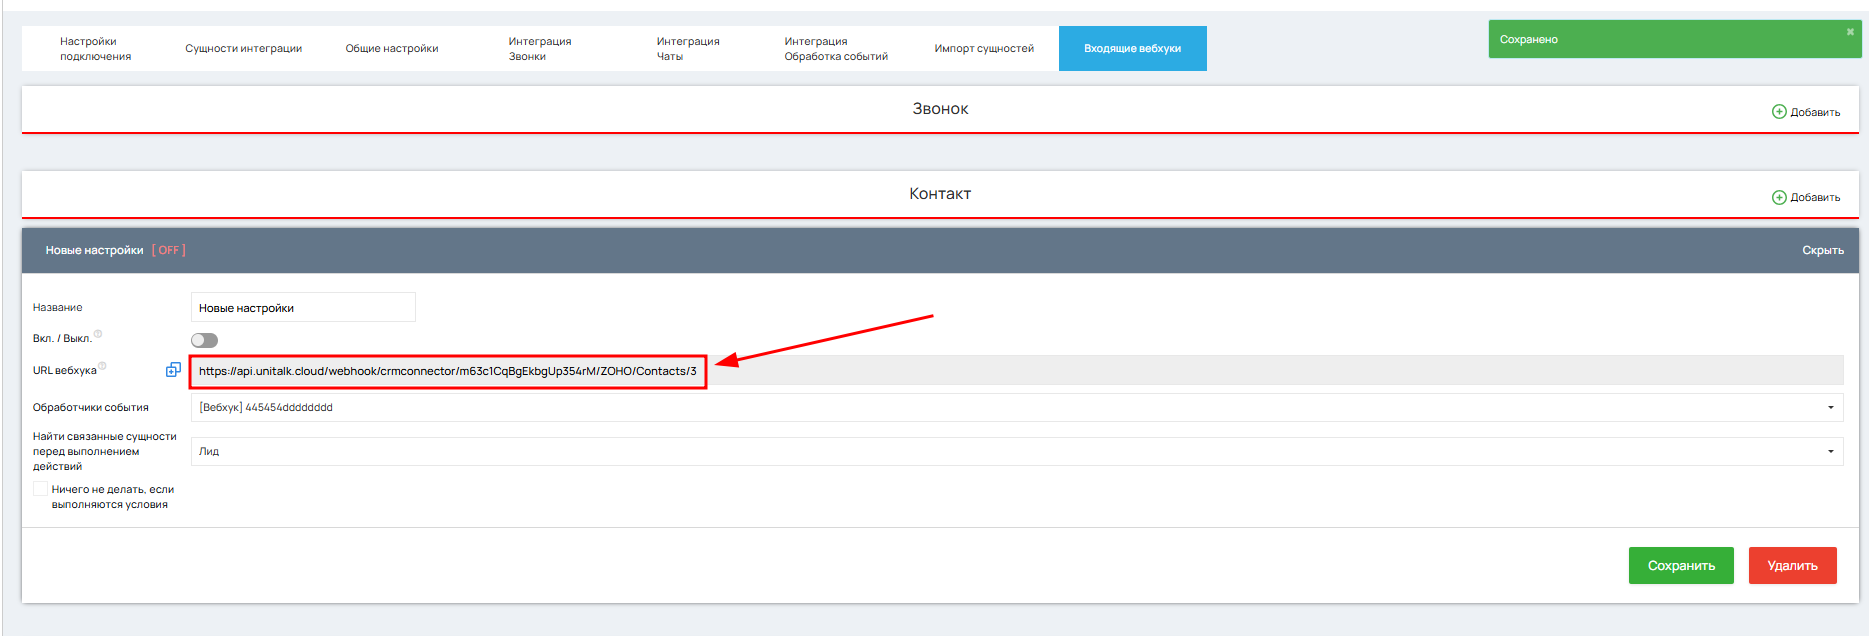
Task: Click plus icon to add Контакт webhook
Action: coord(1779,197)
